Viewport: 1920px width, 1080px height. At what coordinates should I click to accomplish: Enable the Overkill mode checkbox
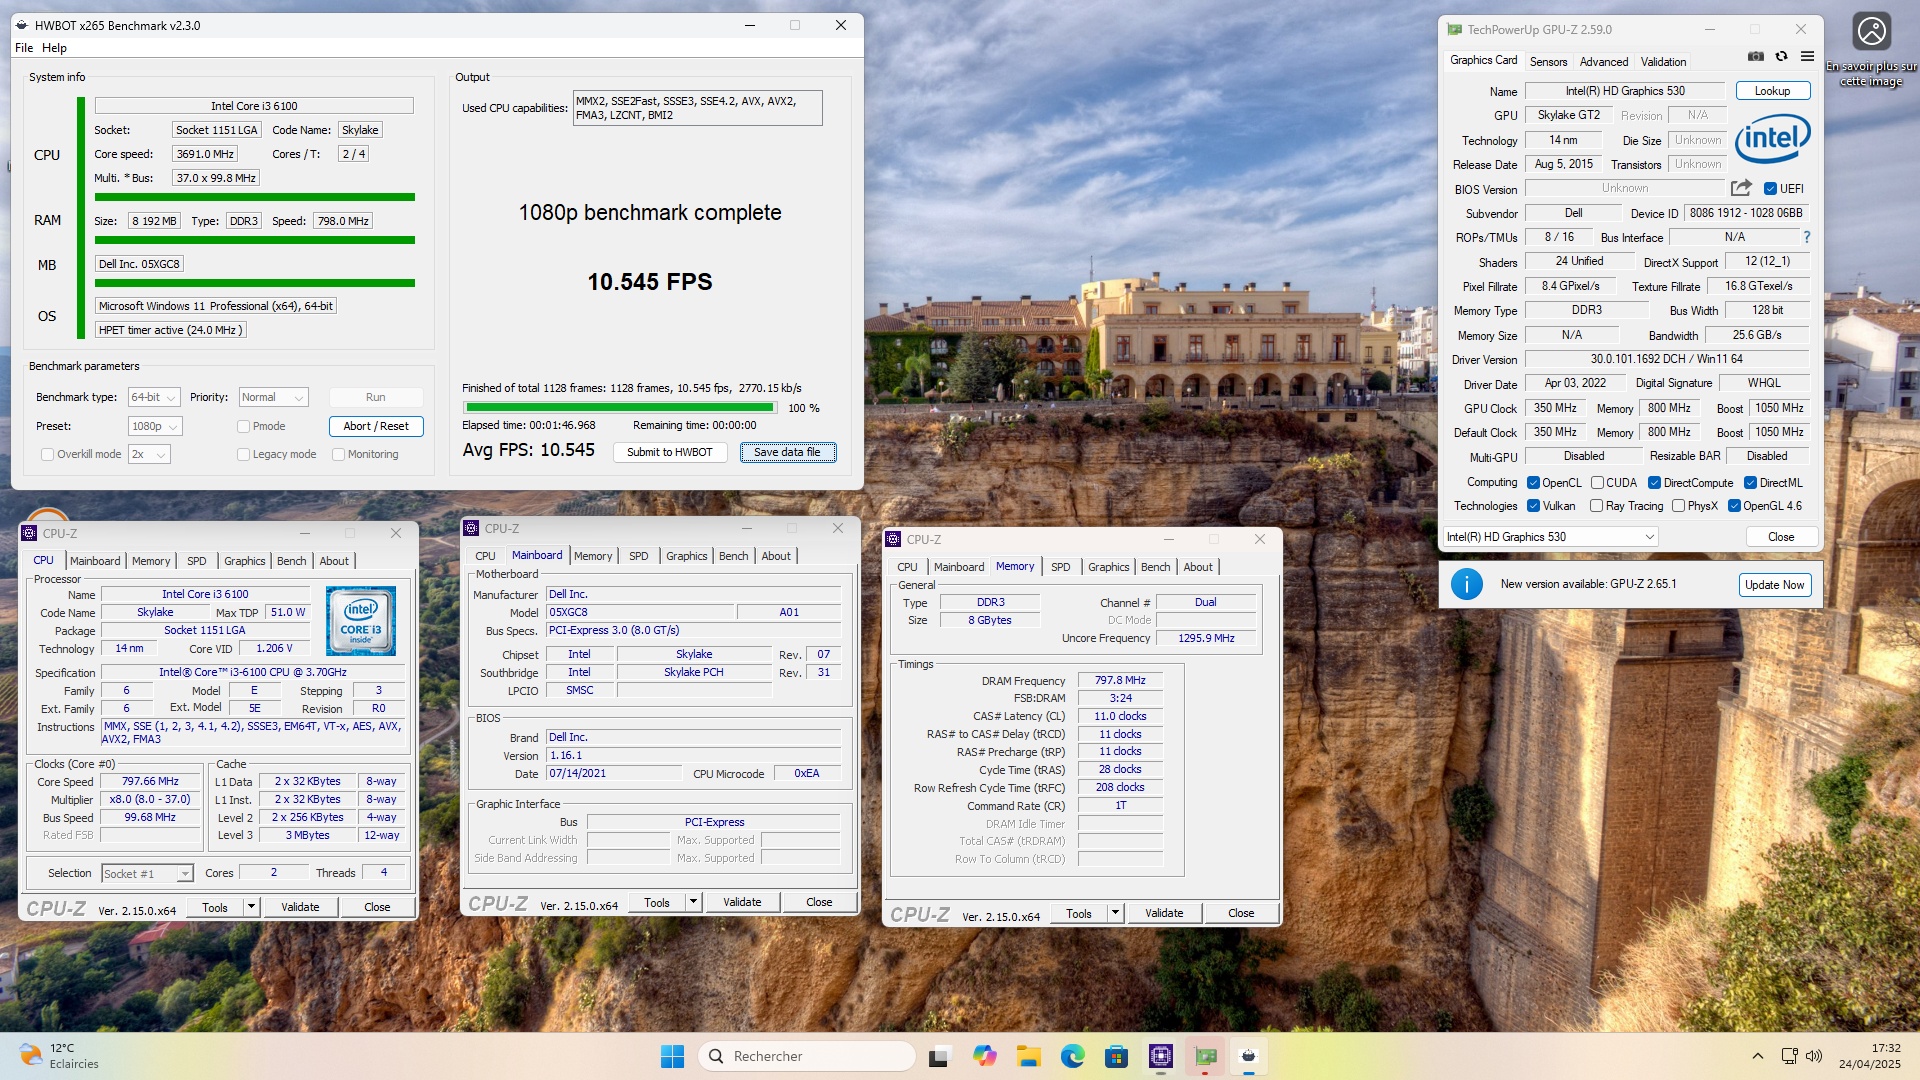coord(47,454)
